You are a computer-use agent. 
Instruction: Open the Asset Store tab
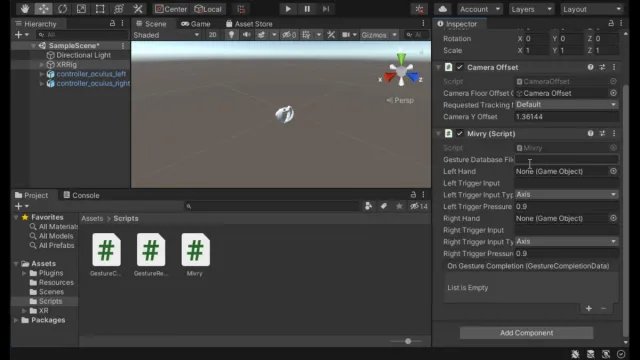pyautogui.click(x=249, y=24)
